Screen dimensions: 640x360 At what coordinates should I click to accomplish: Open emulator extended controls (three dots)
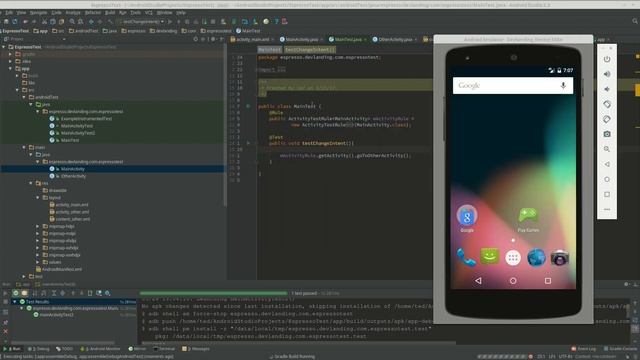607,209
